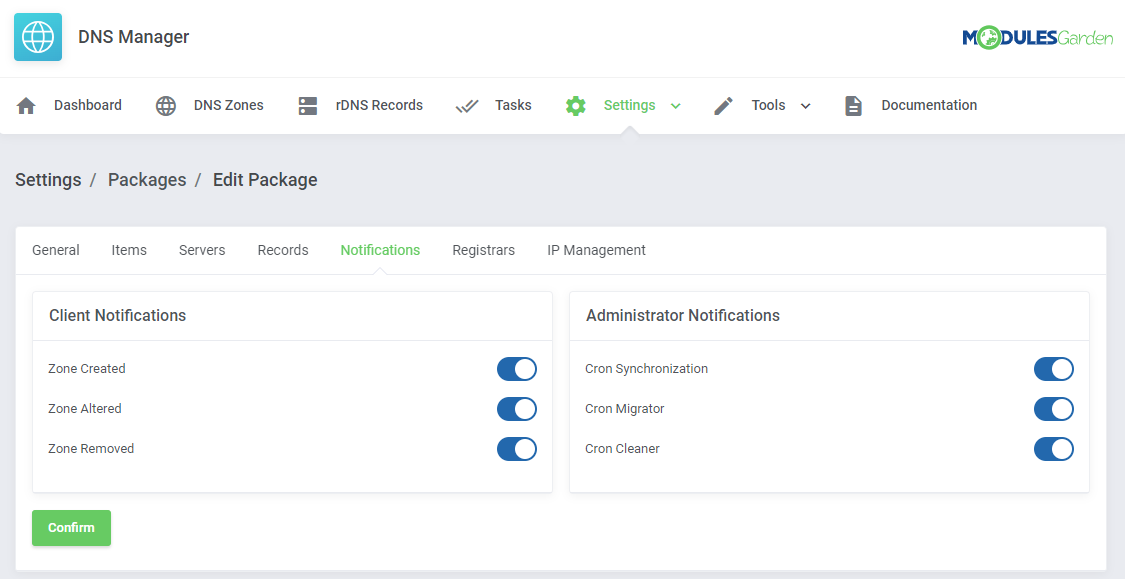
Task: Click the DNS Manager globe logo icon
Action: click(x=38, y=37)
